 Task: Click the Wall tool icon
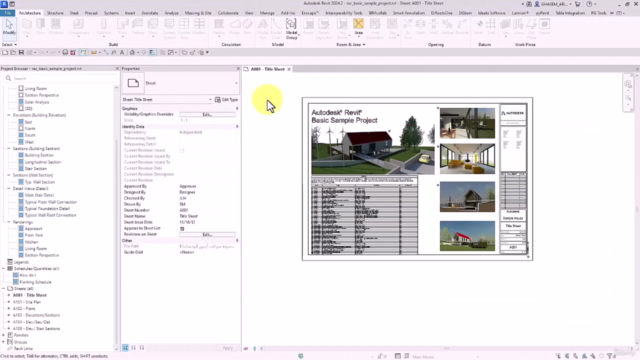(27, 25)
